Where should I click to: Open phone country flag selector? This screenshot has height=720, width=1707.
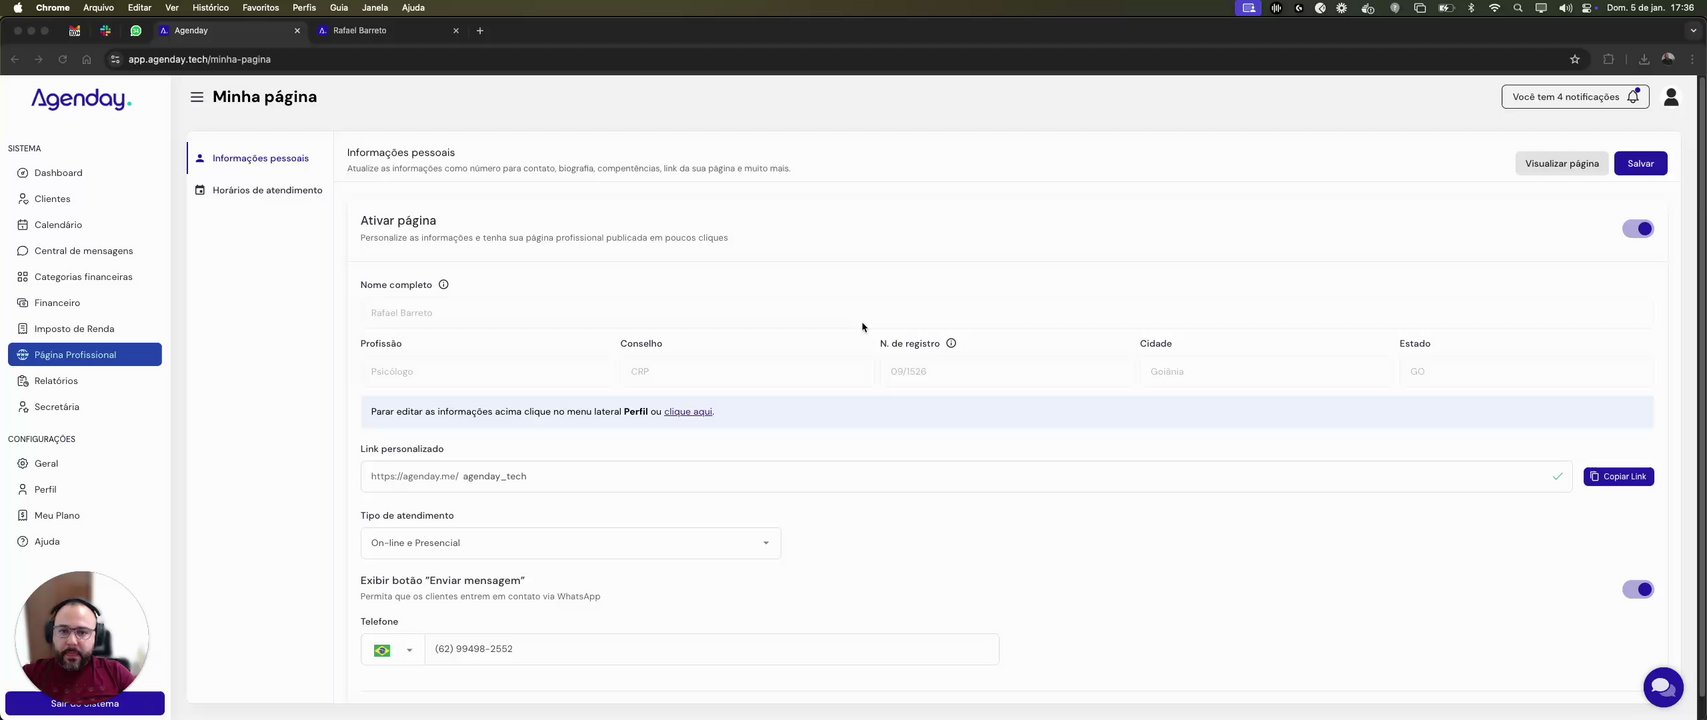coord(392,650)
